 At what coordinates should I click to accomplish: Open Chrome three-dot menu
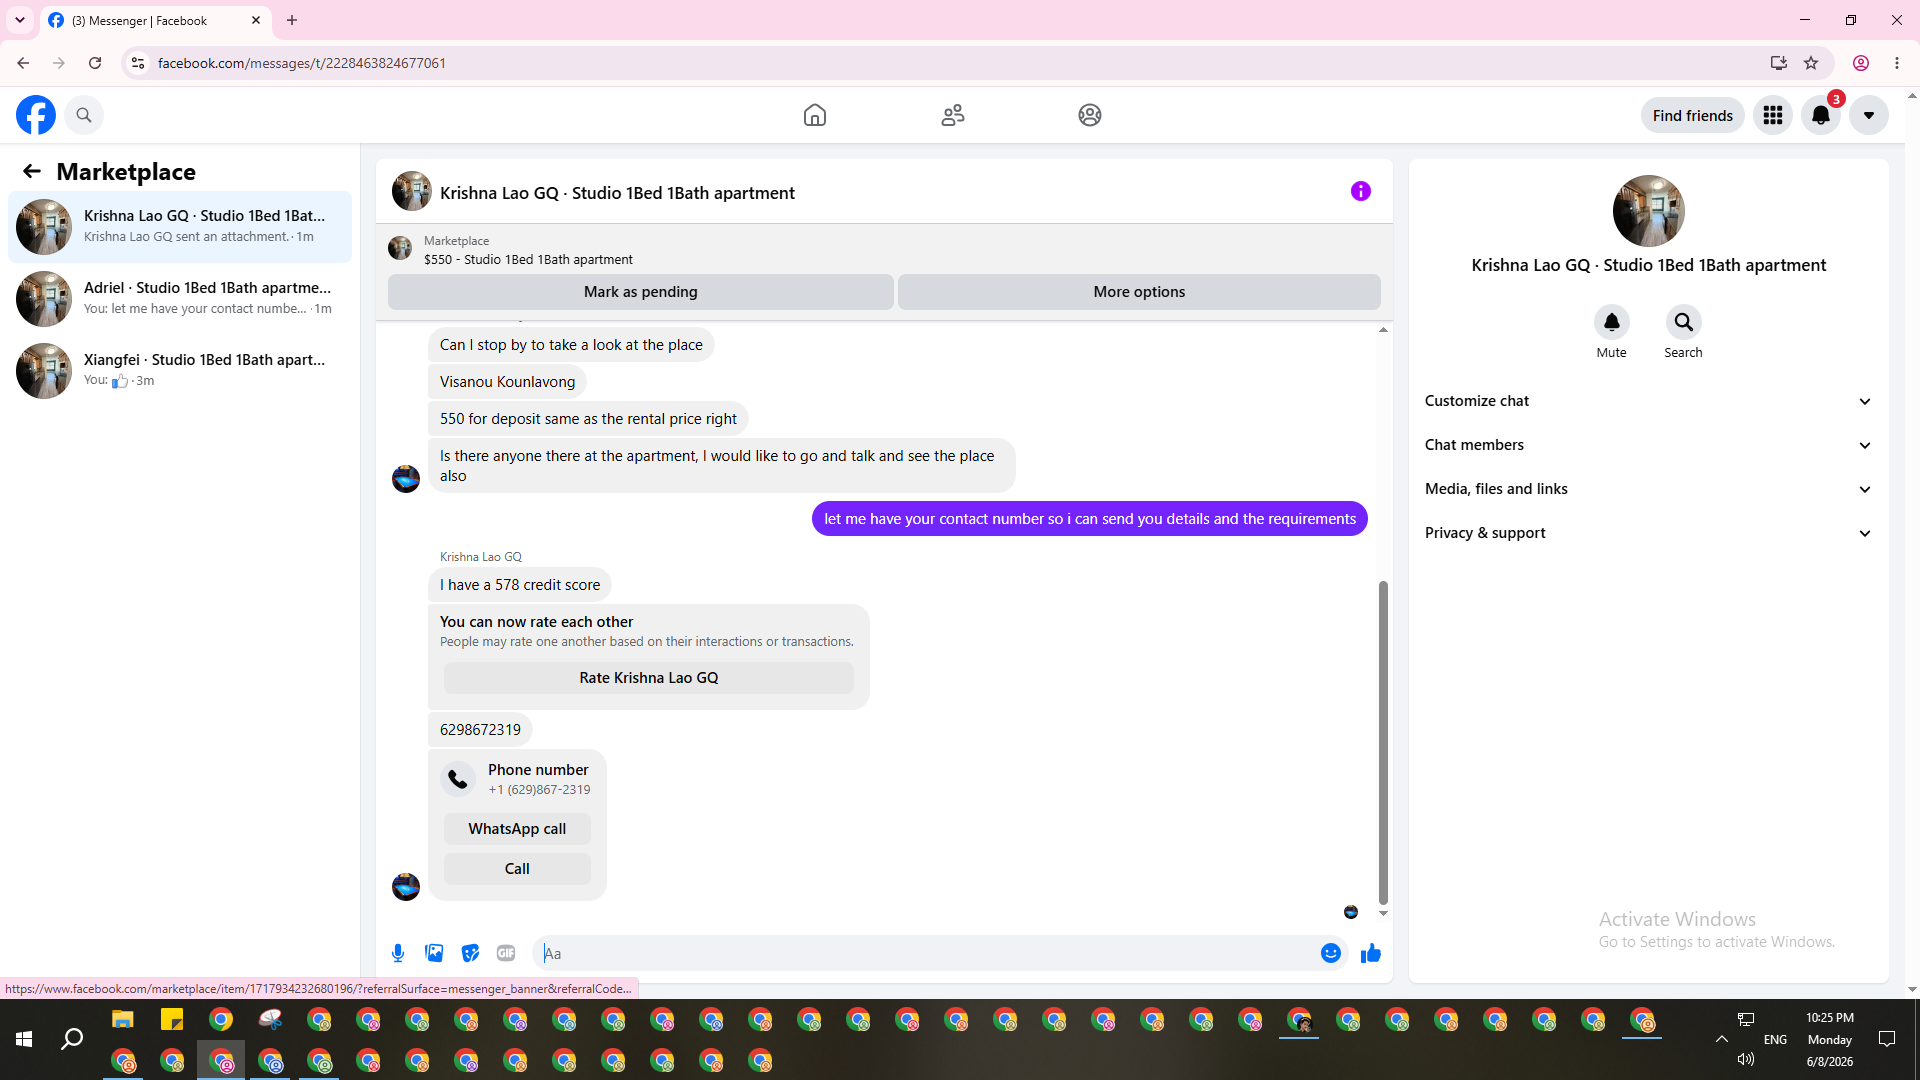[1897, 63]
